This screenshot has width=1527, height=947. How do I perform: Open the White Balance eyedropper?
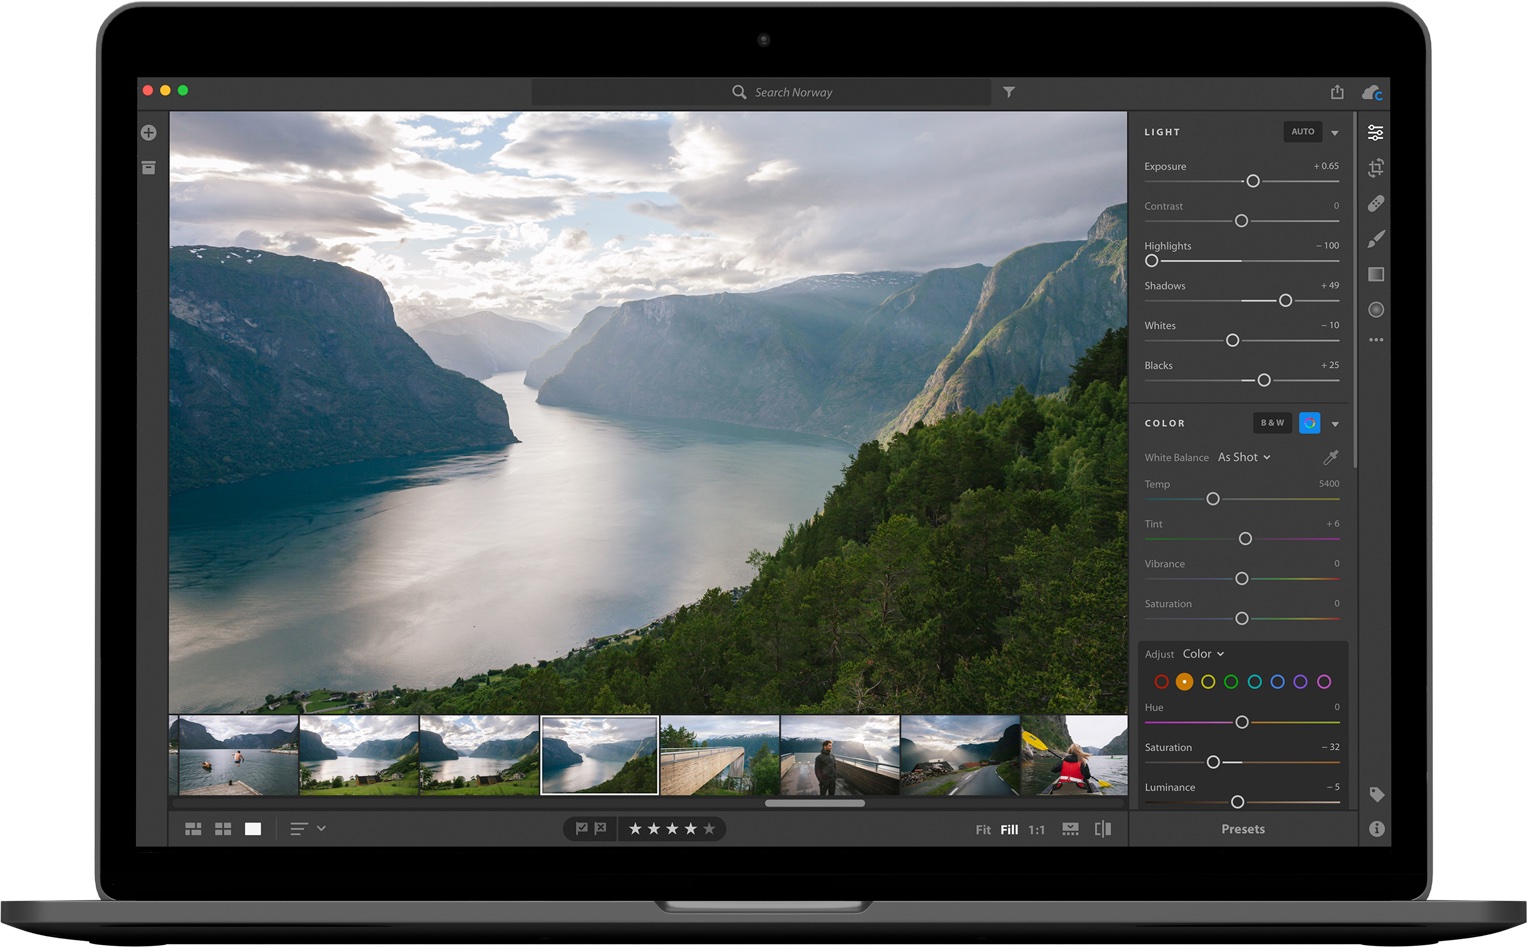1330,457
